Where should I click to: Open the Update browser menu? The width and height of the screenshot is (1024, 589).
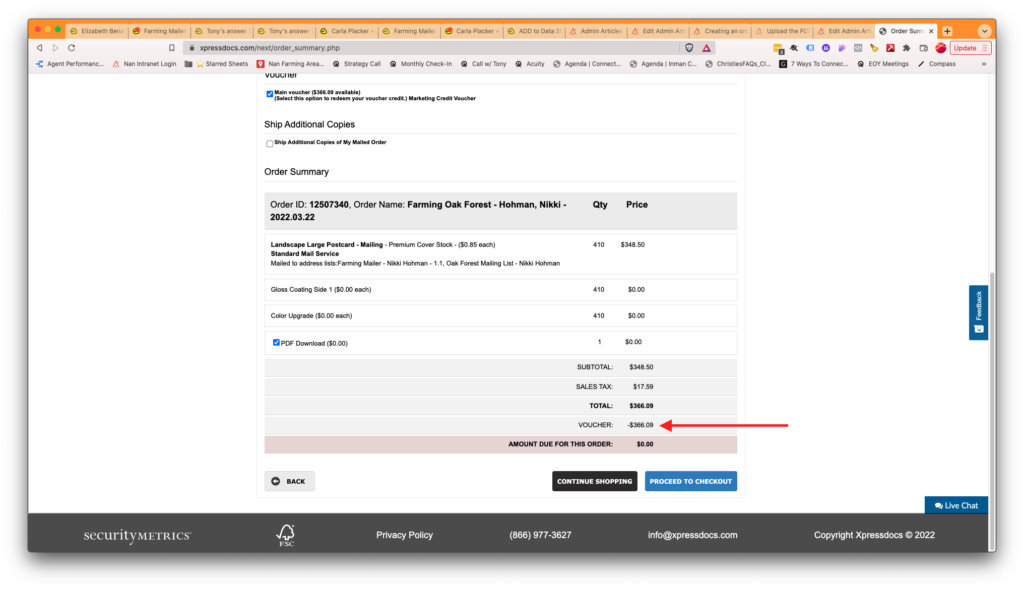(970, 48)
